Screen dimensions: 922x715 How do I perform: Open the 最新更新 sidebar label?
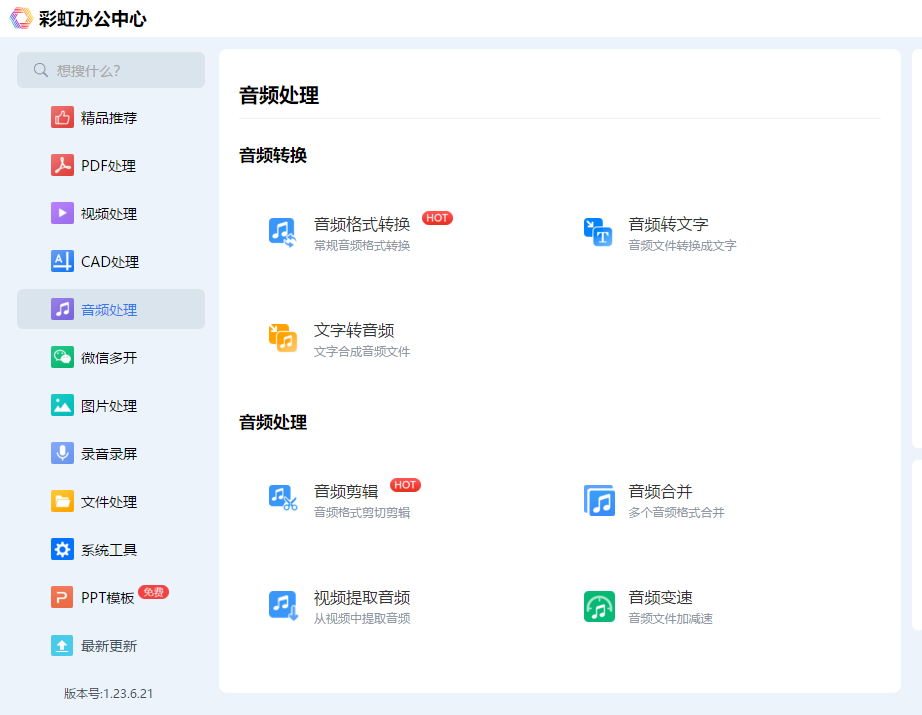coord(109,646)
